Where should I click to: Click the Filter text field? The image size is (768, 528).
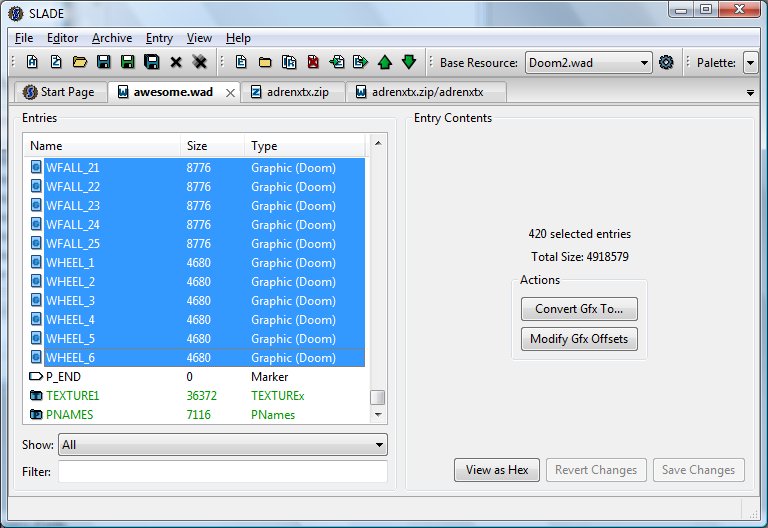pyautogui.click(x=223, y=471)
